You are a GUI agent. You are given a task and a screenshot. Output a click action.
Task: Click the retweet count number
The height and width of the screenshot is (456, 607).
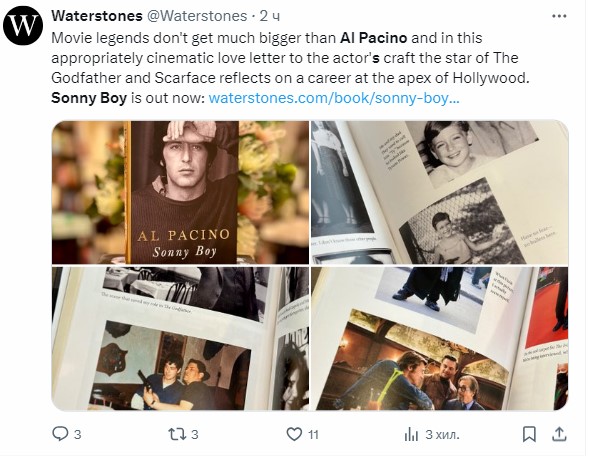[x=195, y=435]
